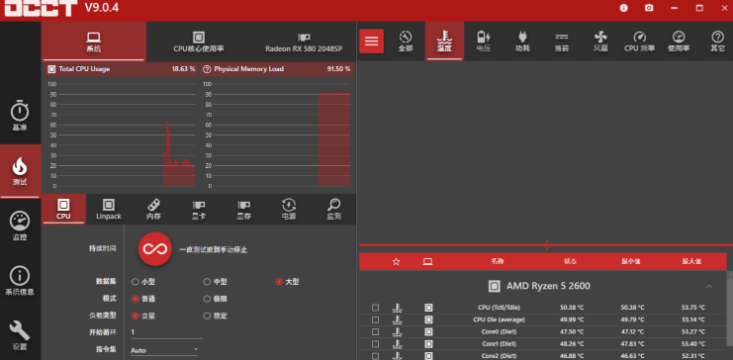Select 稳定 steady load type radio

coord(207,316)
